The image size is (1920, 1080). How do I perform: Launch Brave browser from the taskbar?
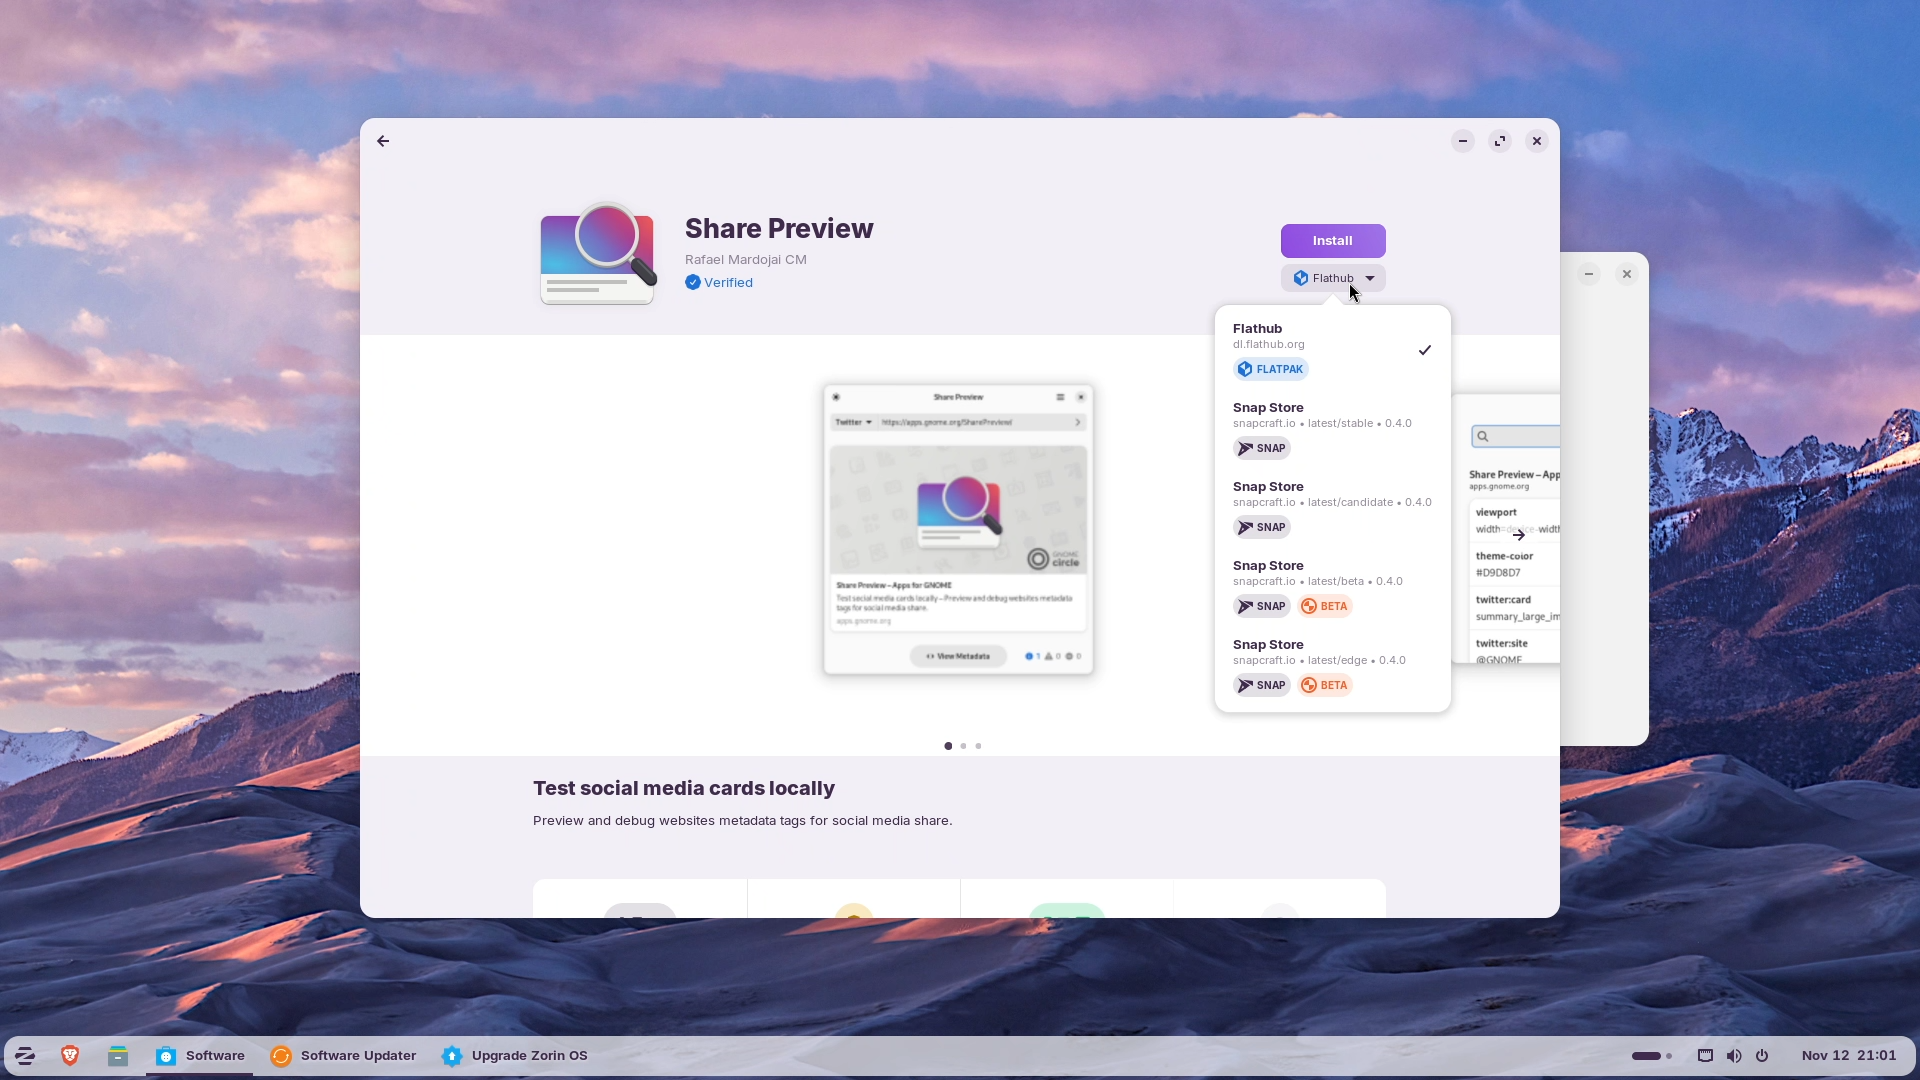pos(70,1055)
